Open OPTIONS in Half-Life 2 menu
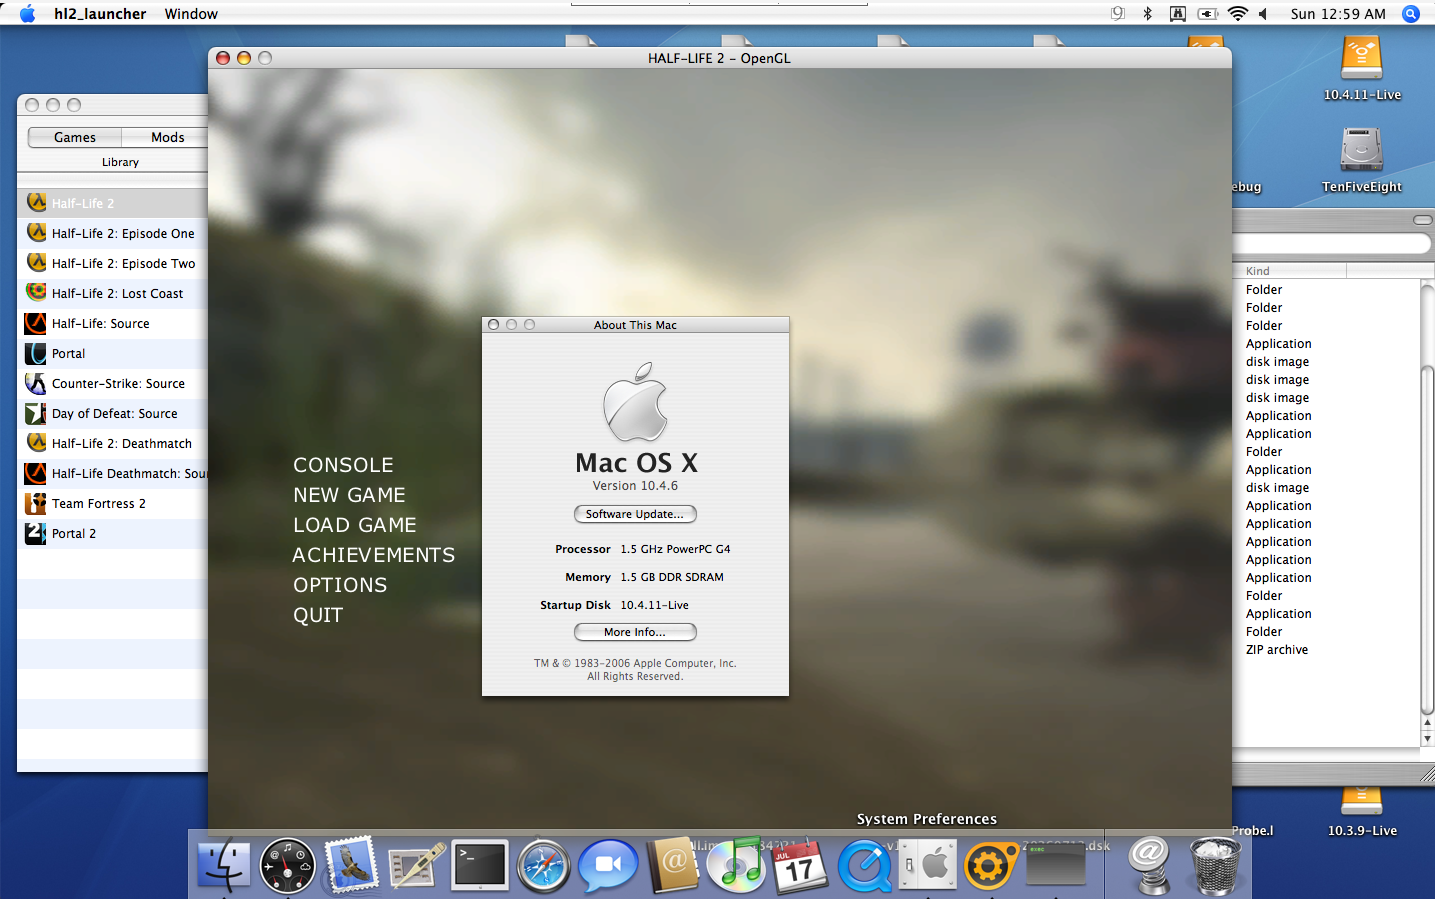Screen dimensions: 1435x899 pos(340,585)
